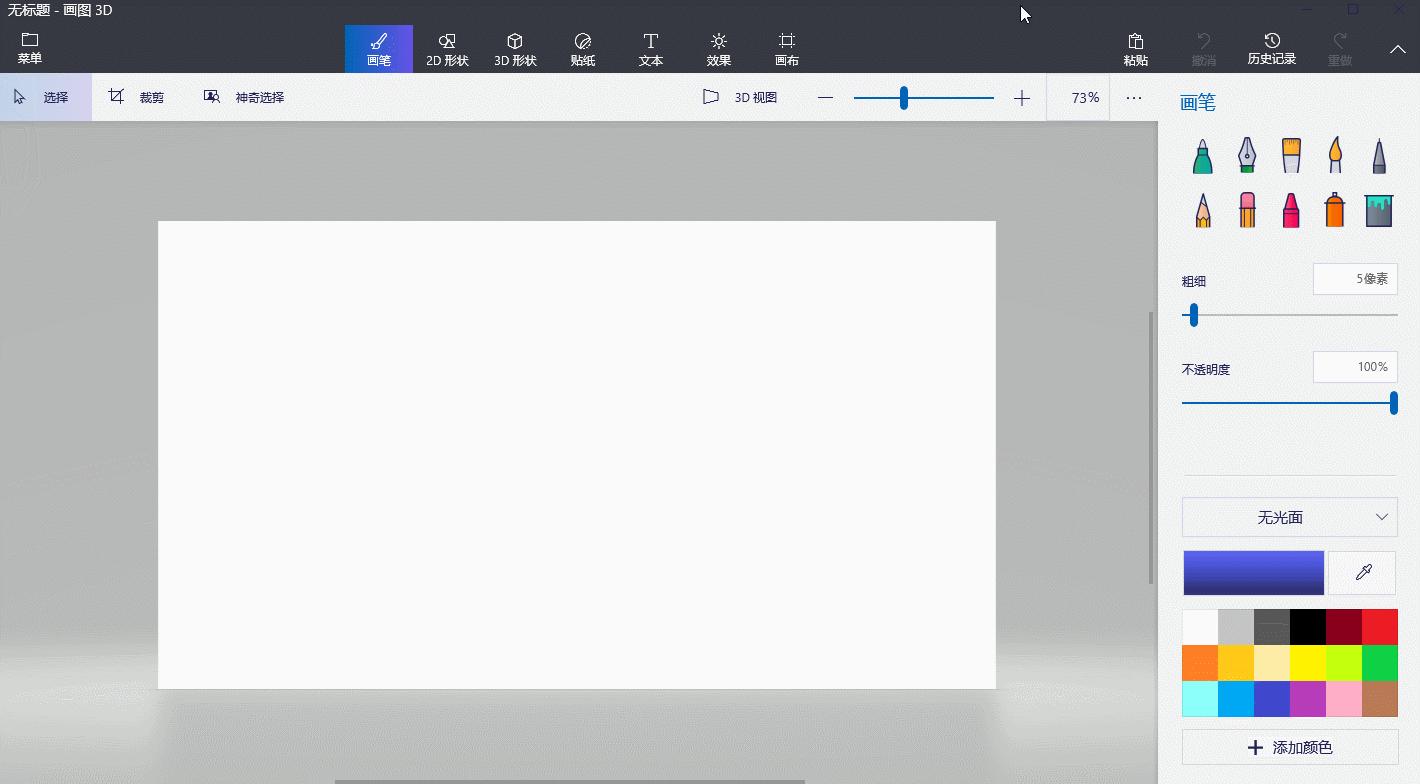The height and width of the screenshot is (784, 1420).
Task: Click the 73% zoom percentage field
Action: pos(1078,97)
